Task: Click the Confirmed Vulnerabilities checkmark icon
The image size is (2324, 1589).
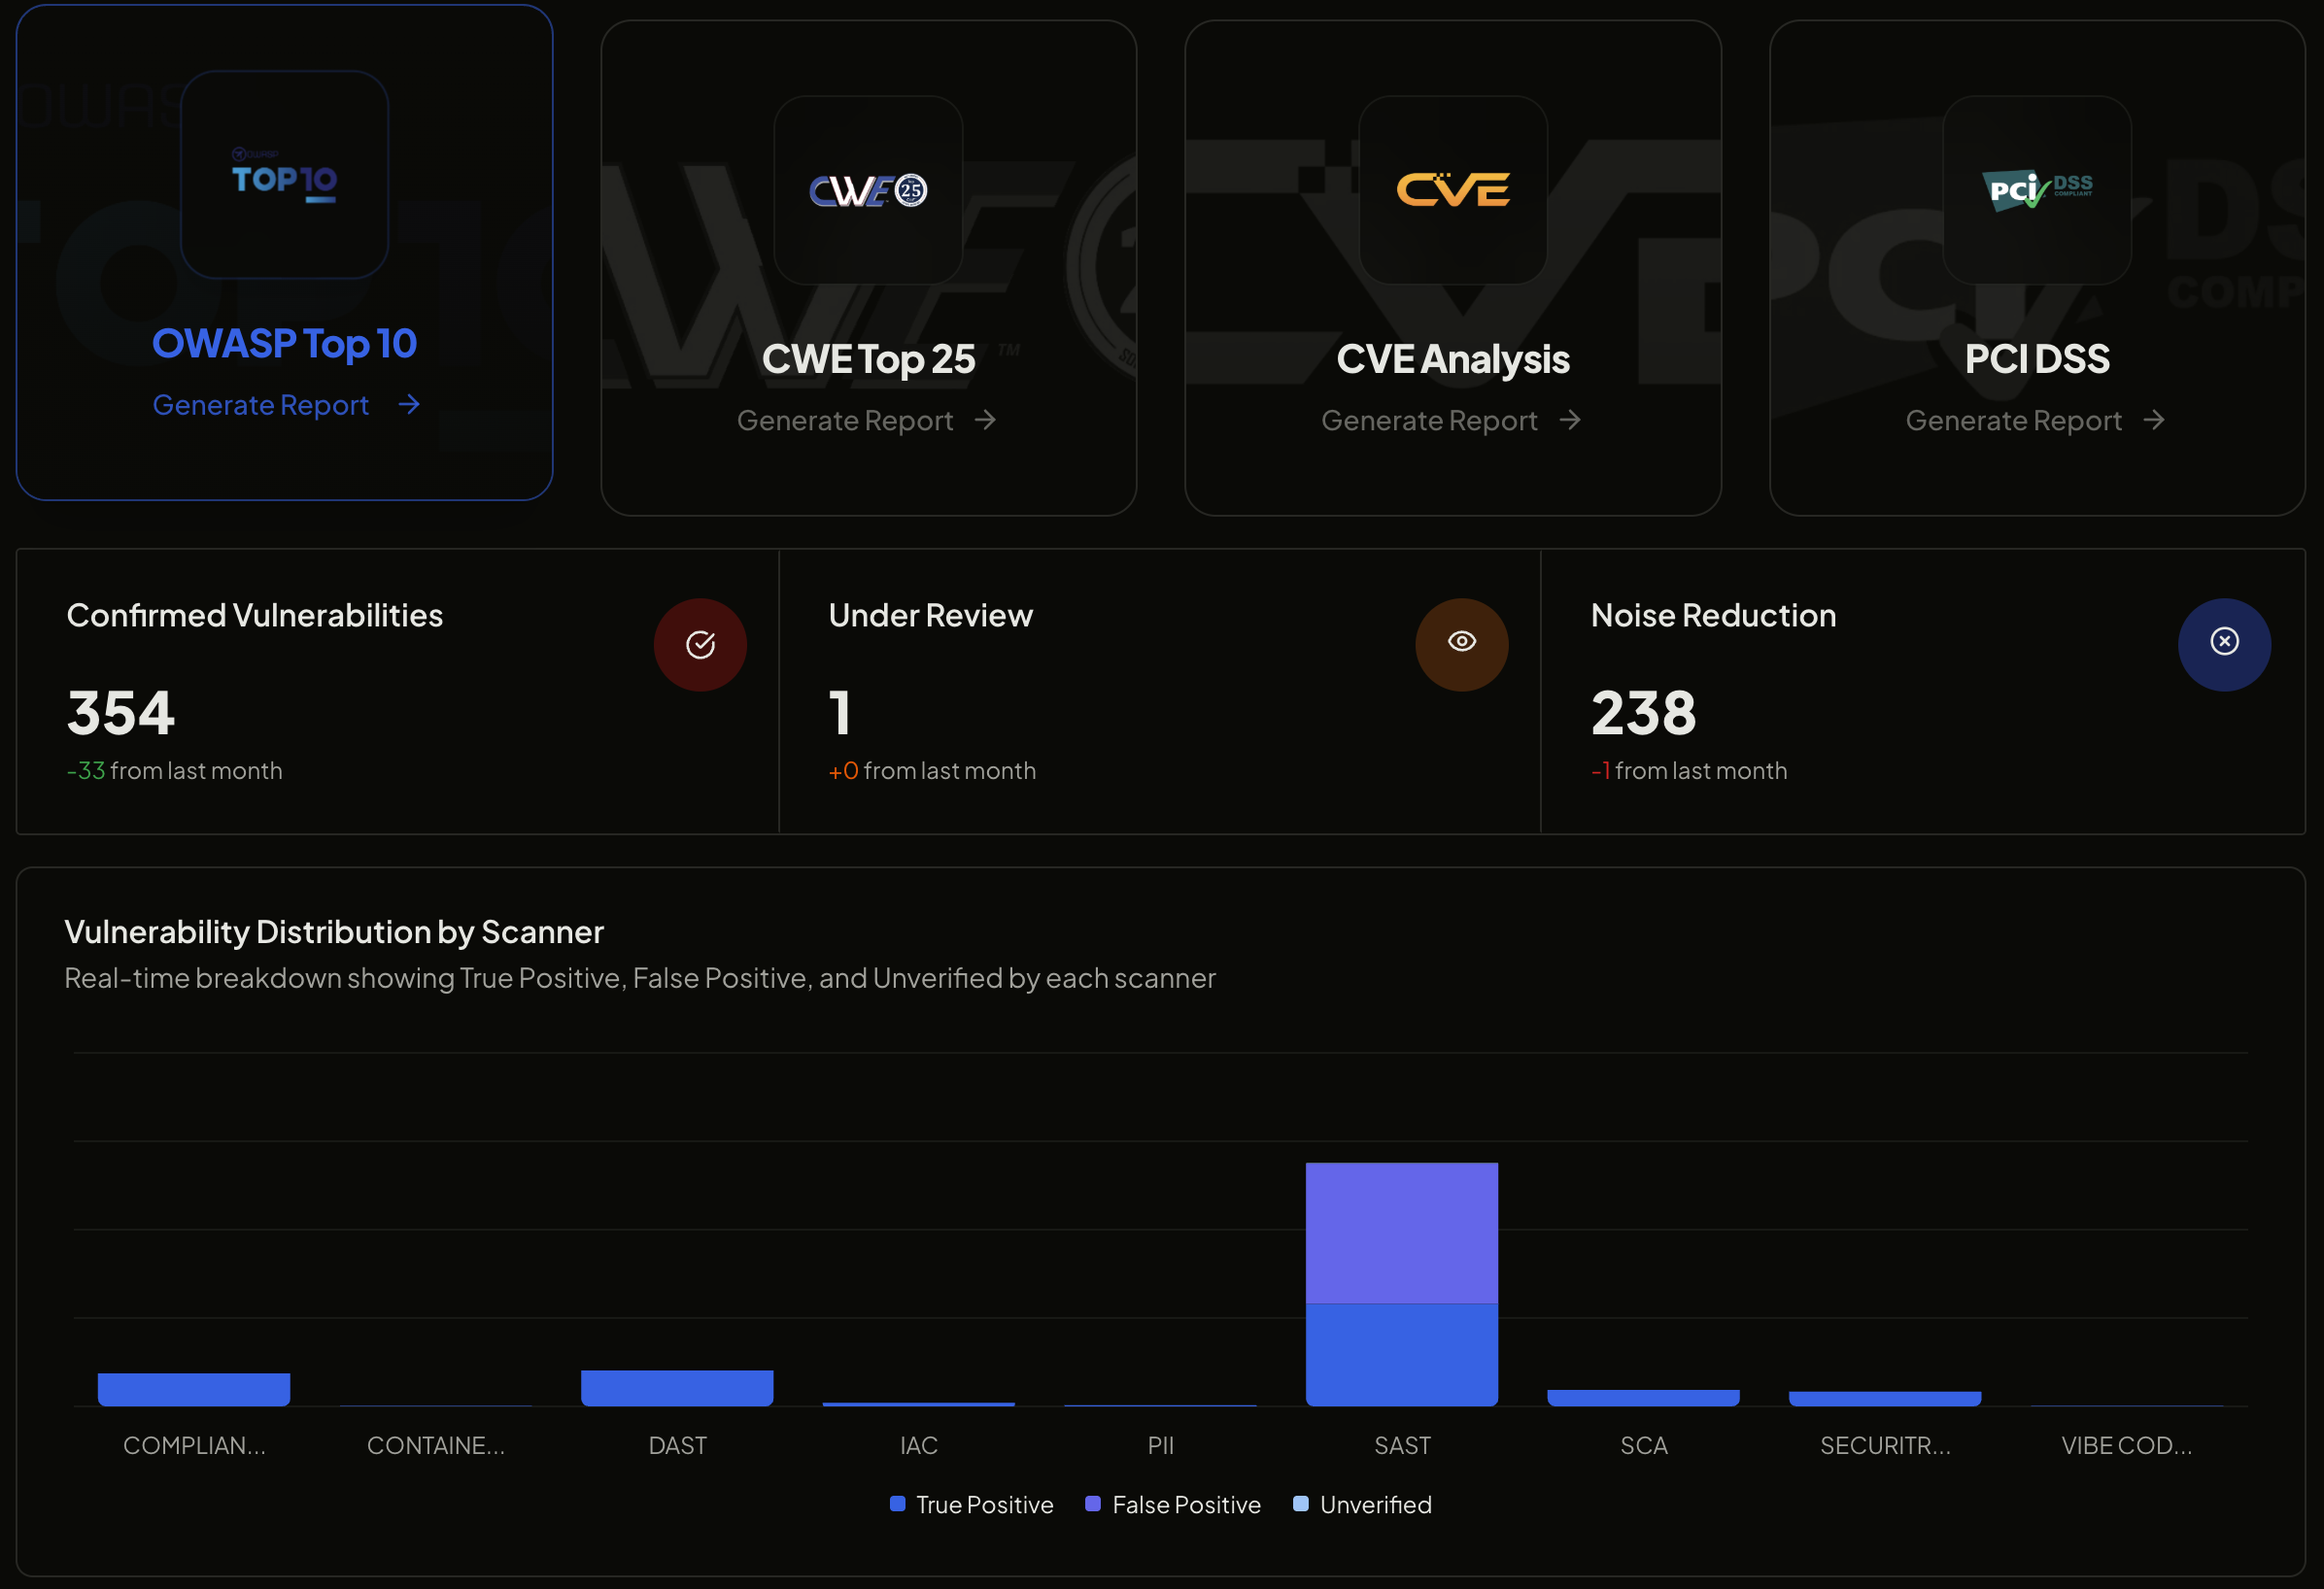Action: click(700, 645)
